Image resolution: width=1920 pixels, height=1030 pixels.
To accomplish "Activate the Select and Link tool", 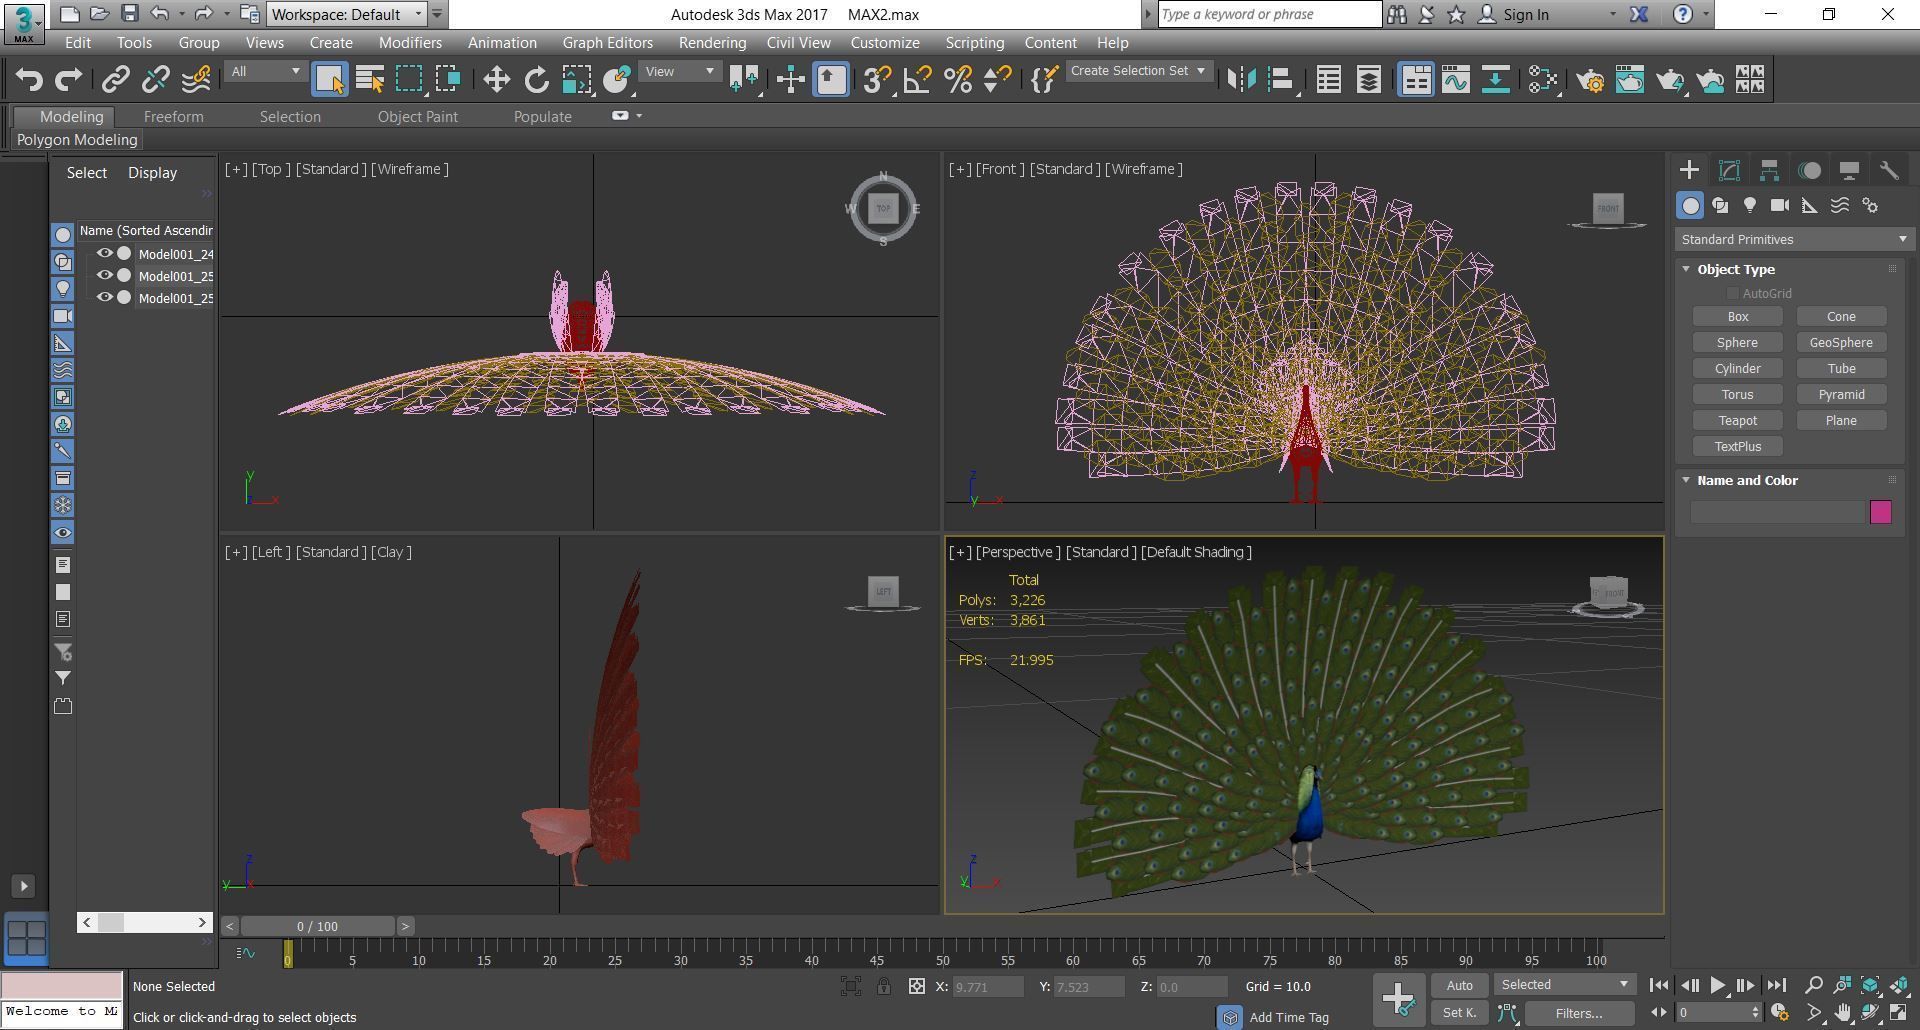I will tap(115, 79).
